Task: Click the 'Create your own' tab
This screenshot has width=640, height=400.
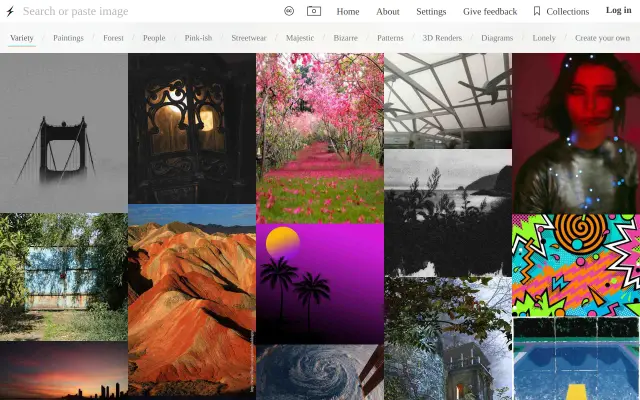Action: (x=602, y=38)
